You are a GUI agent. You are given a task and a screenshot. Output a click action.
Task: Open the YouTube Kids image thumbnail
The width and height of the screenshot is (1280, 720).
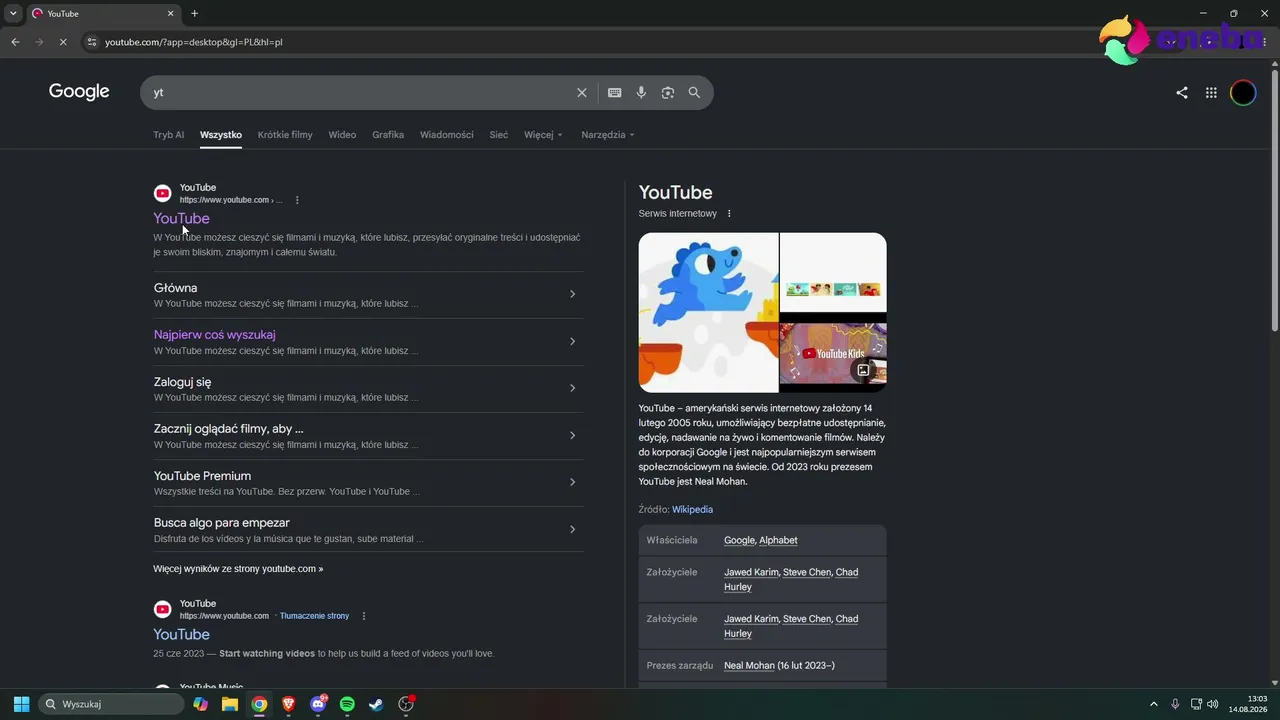pos(833,353)
